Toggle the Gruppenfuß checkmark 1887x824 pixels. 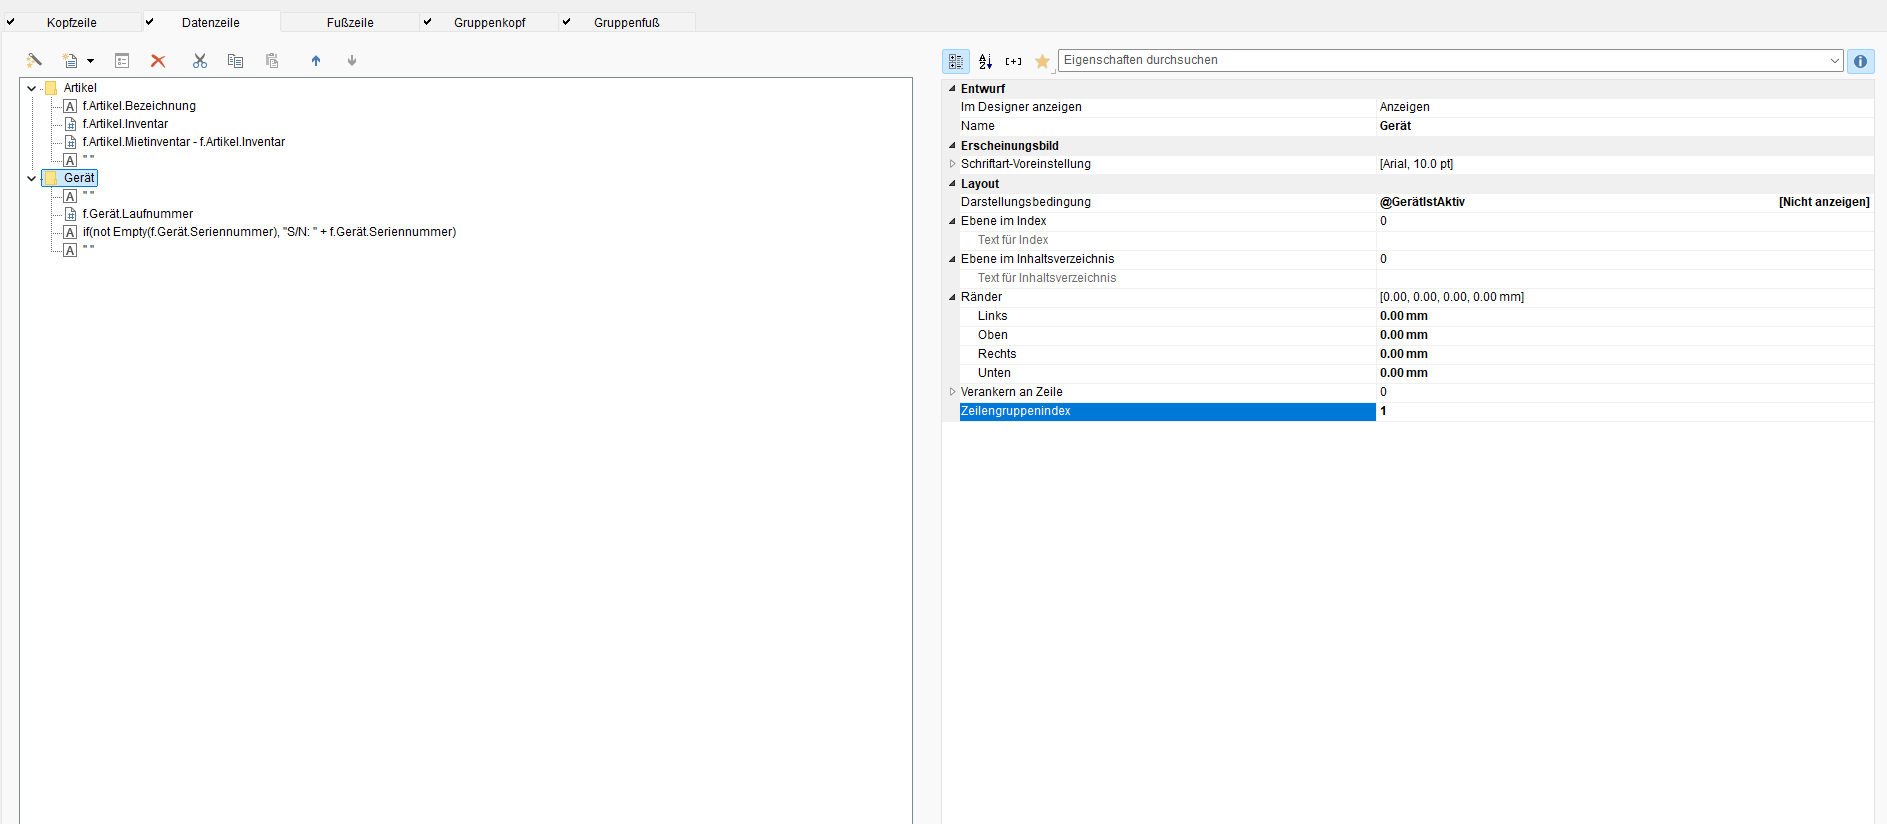tap(567, 22)
